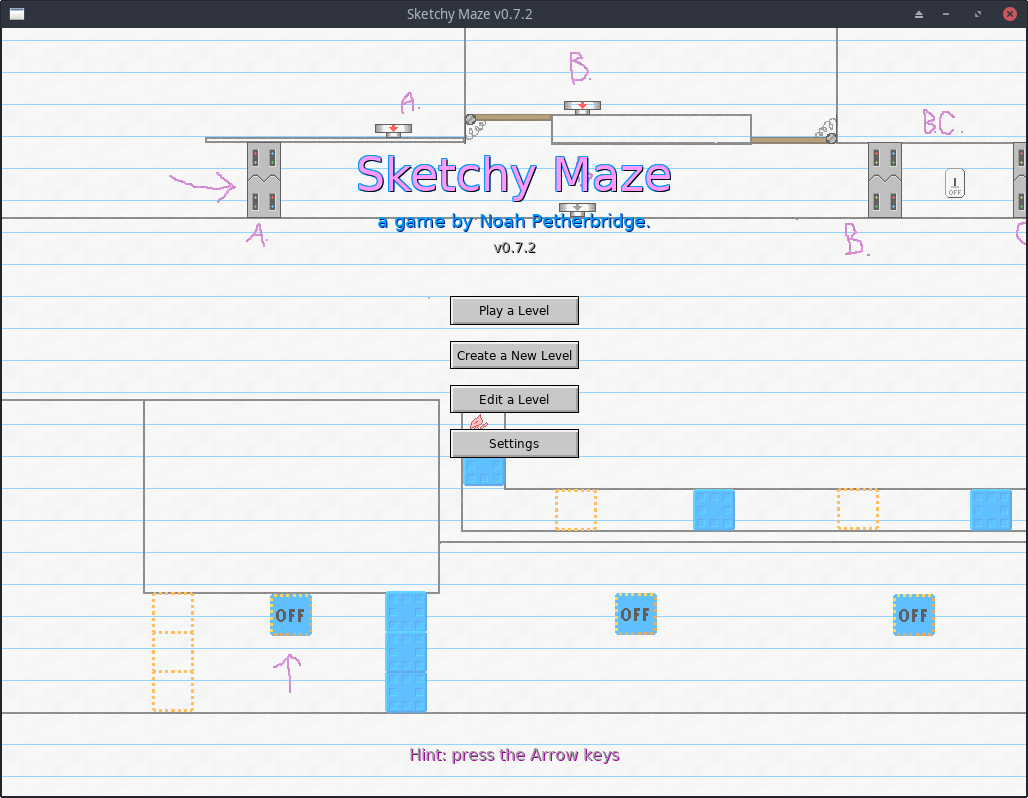Click the red flame icon beside Settings
Viewport: 1028px width, 798px height.
[478, 425]
